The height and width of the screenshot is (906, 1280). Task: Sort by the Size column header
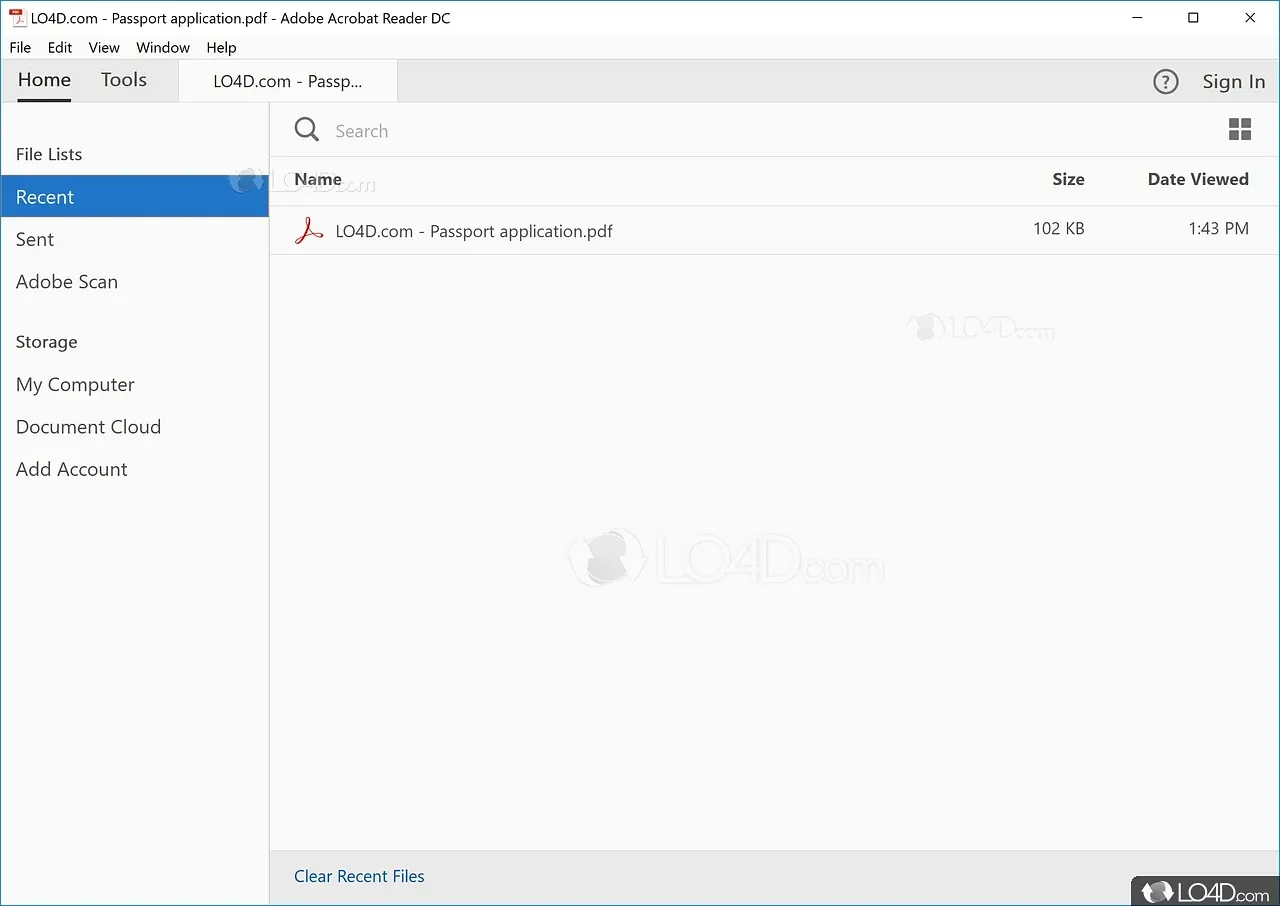coord(1068,179)
